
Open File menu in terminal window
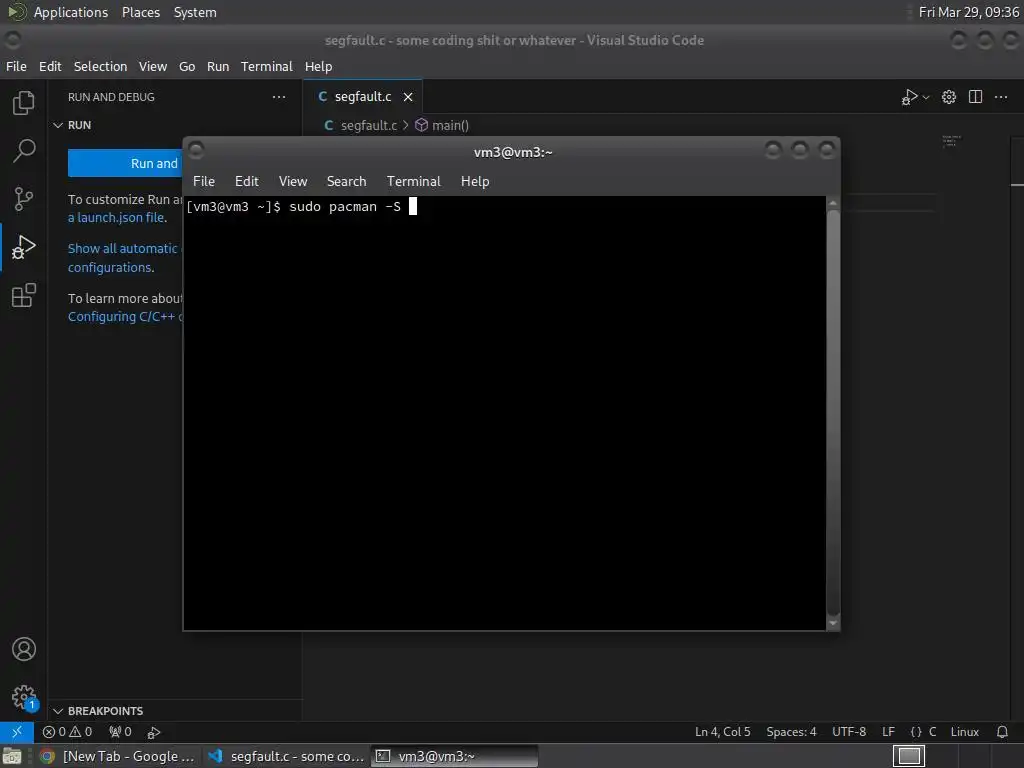[204, 182]
